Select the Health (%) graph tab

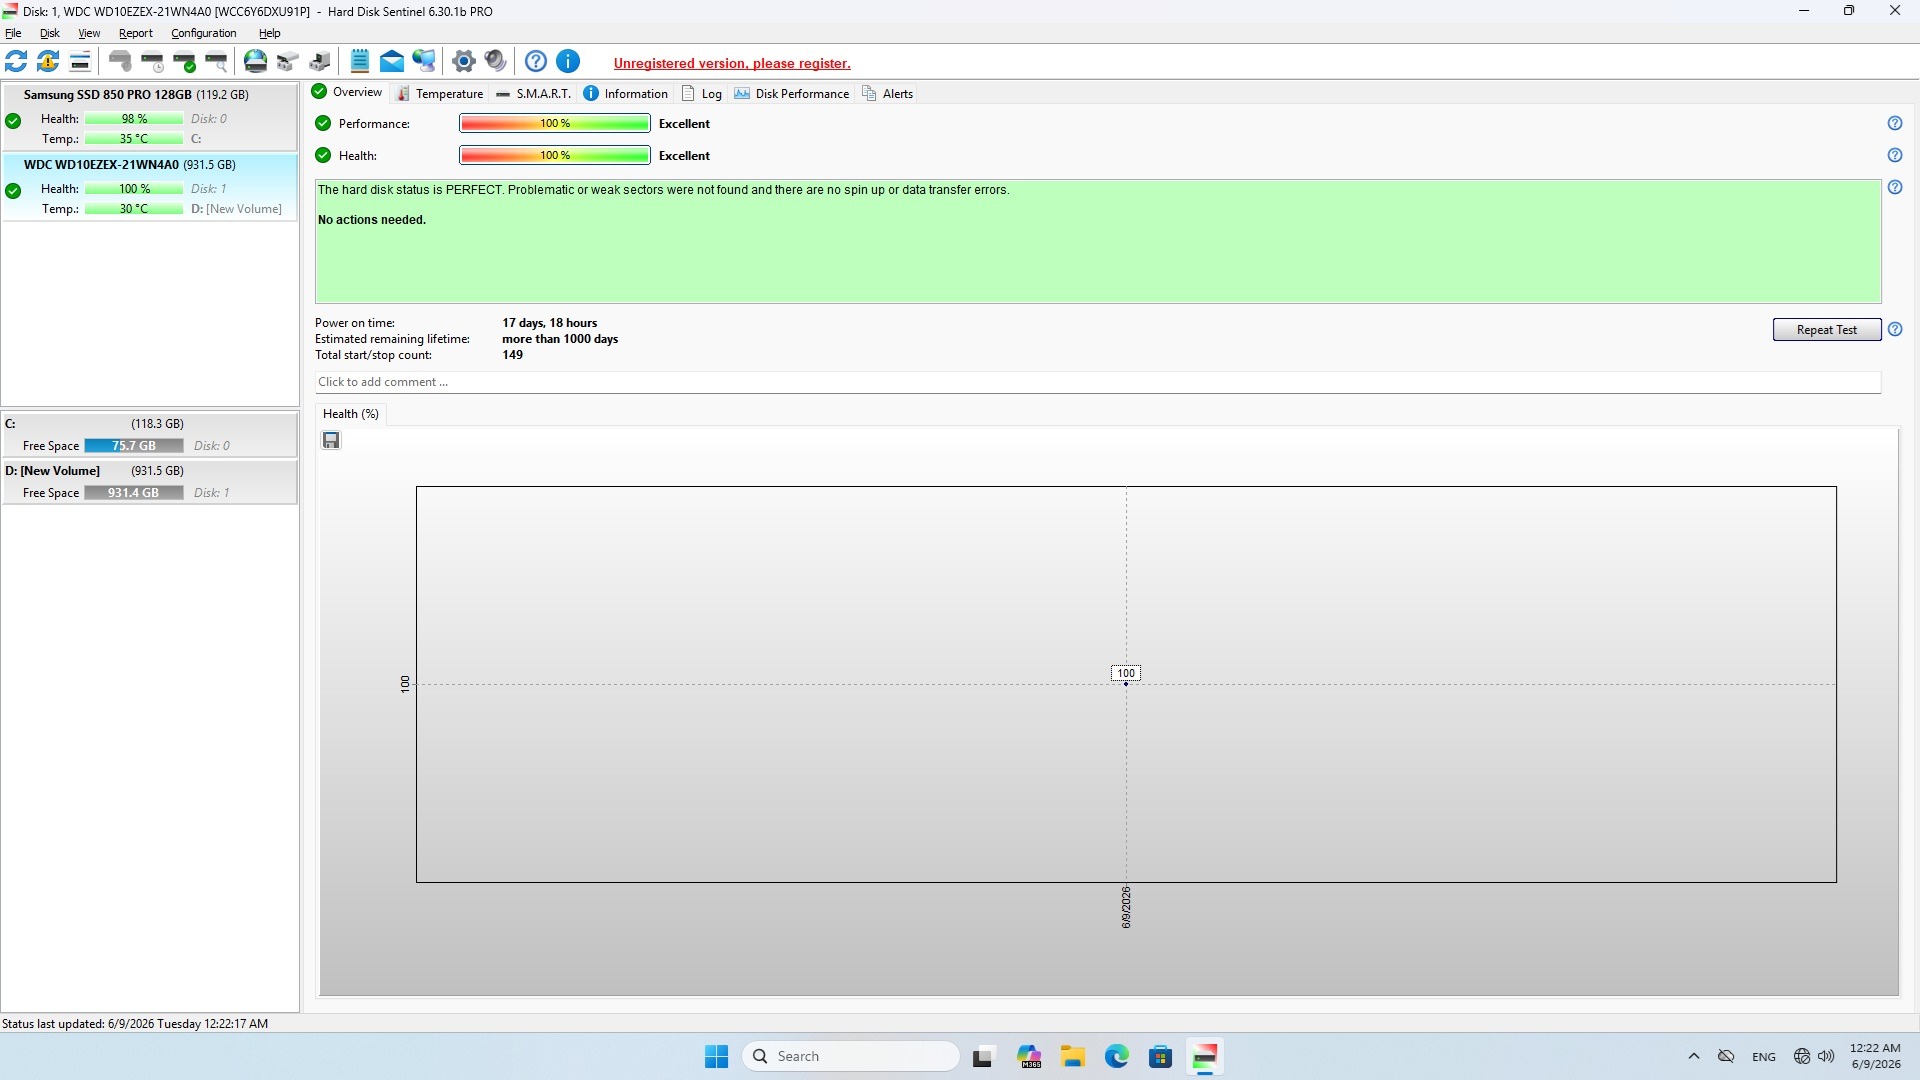(351, 414)
